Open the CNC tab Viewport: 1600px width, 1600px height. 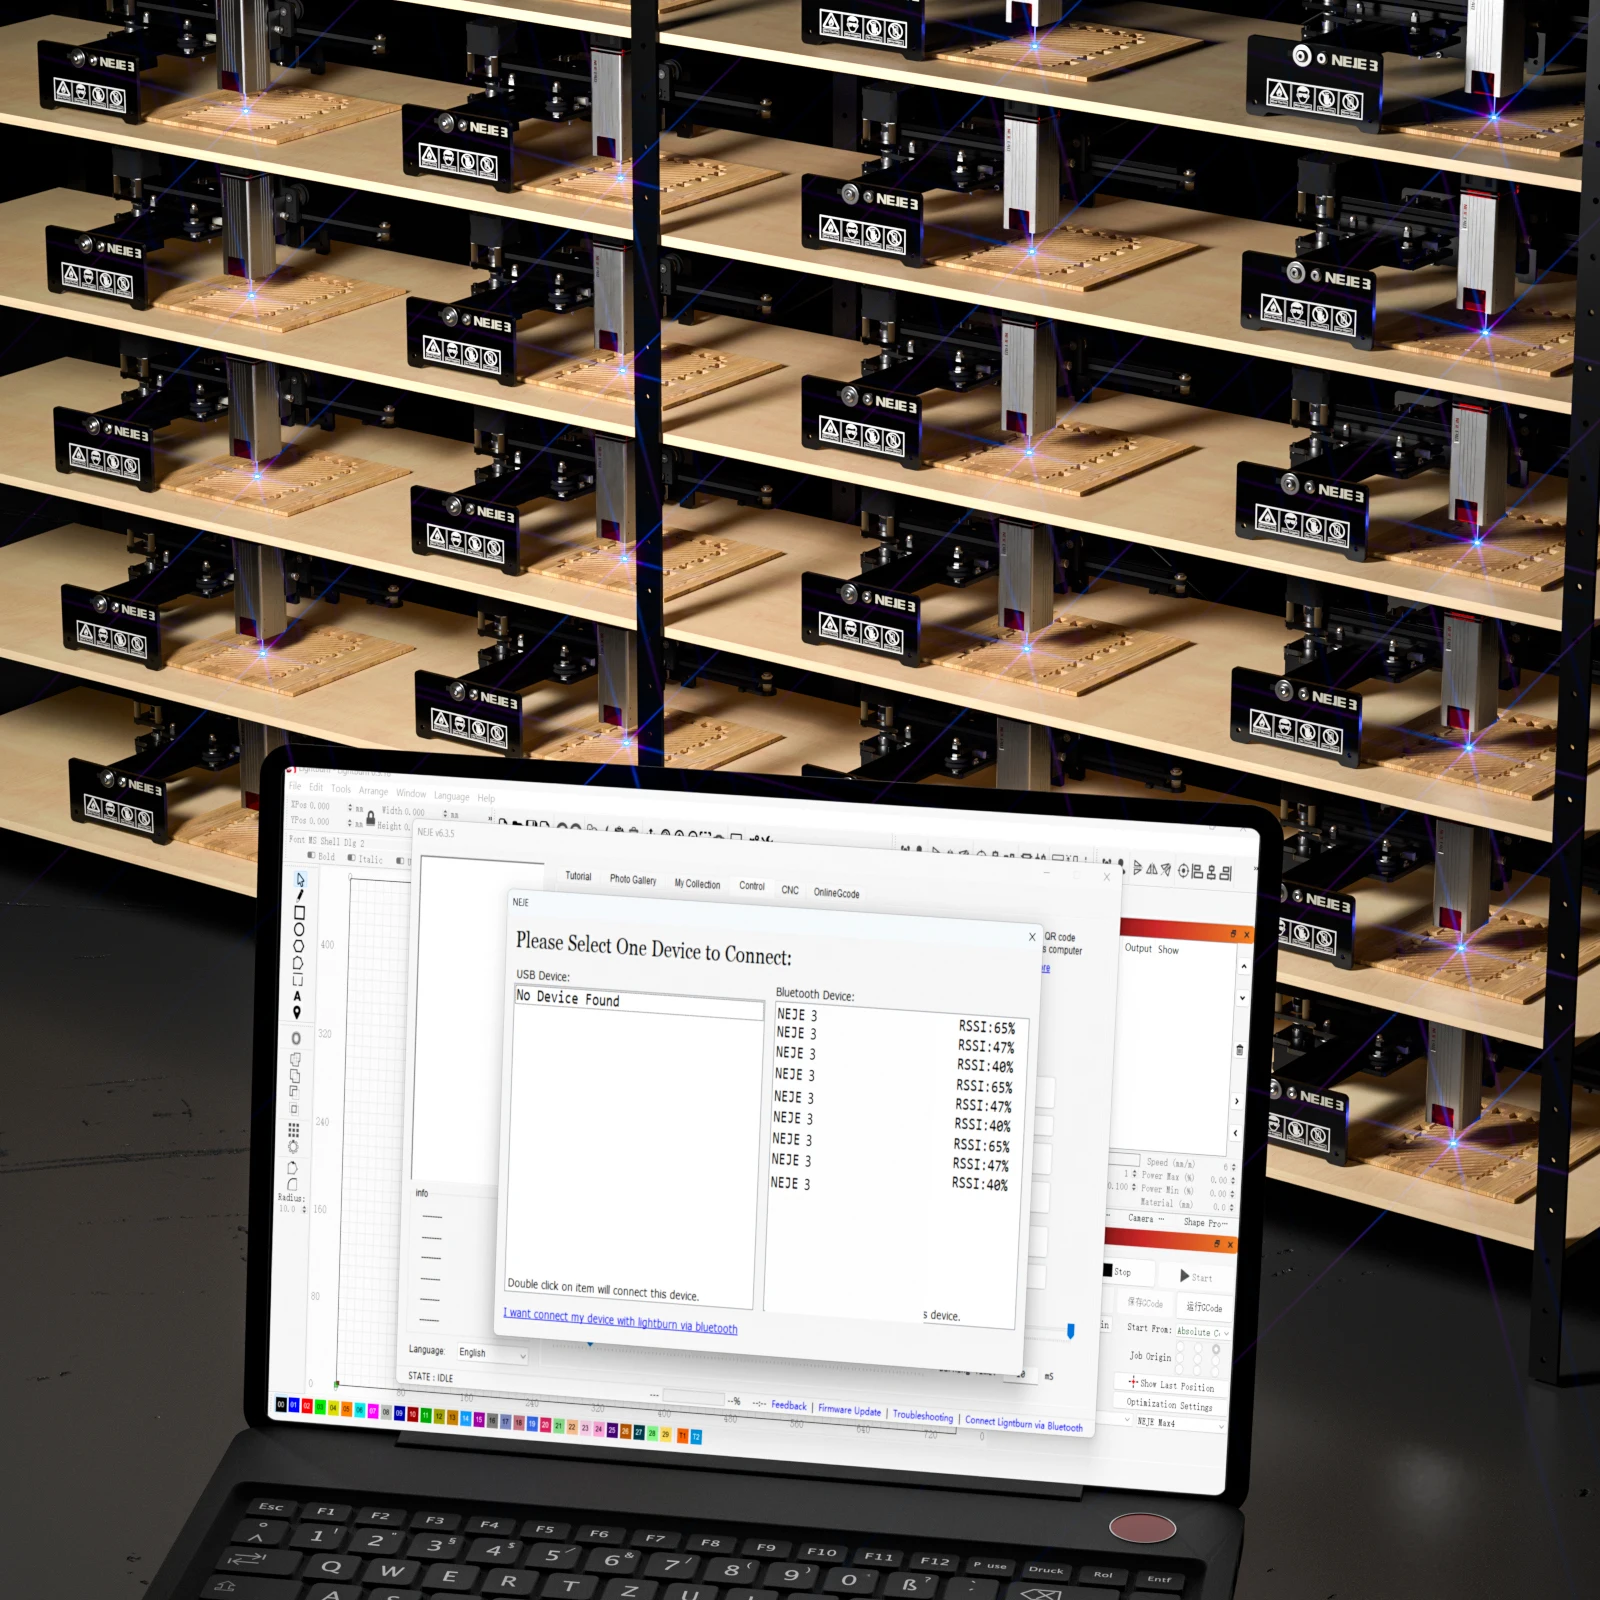tap(790, 890)
